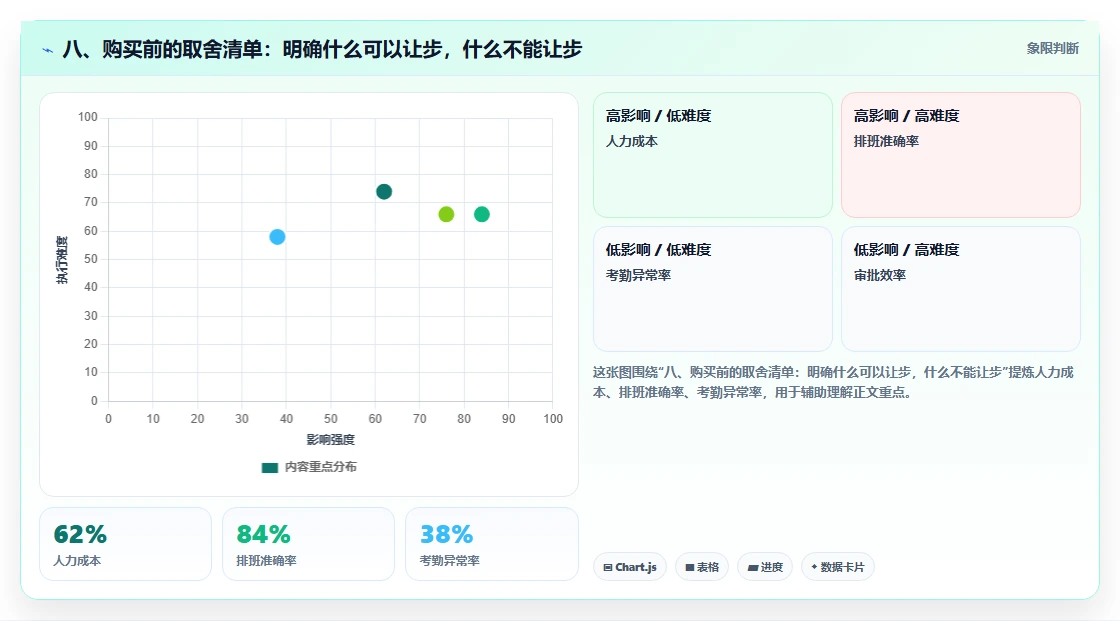The height and width of the screenshot is (621, 1120).
Task: Click the y-axis tick label 100
Action: coord(88,117)
